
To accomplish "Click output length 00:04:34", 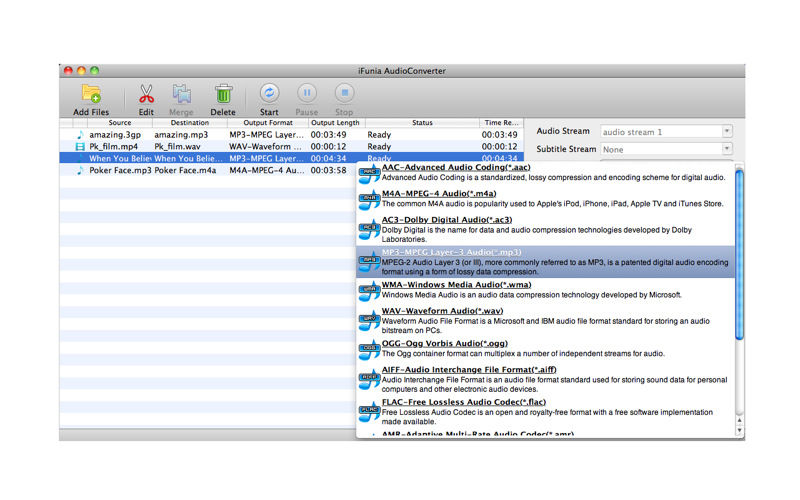I will [329, 159].
